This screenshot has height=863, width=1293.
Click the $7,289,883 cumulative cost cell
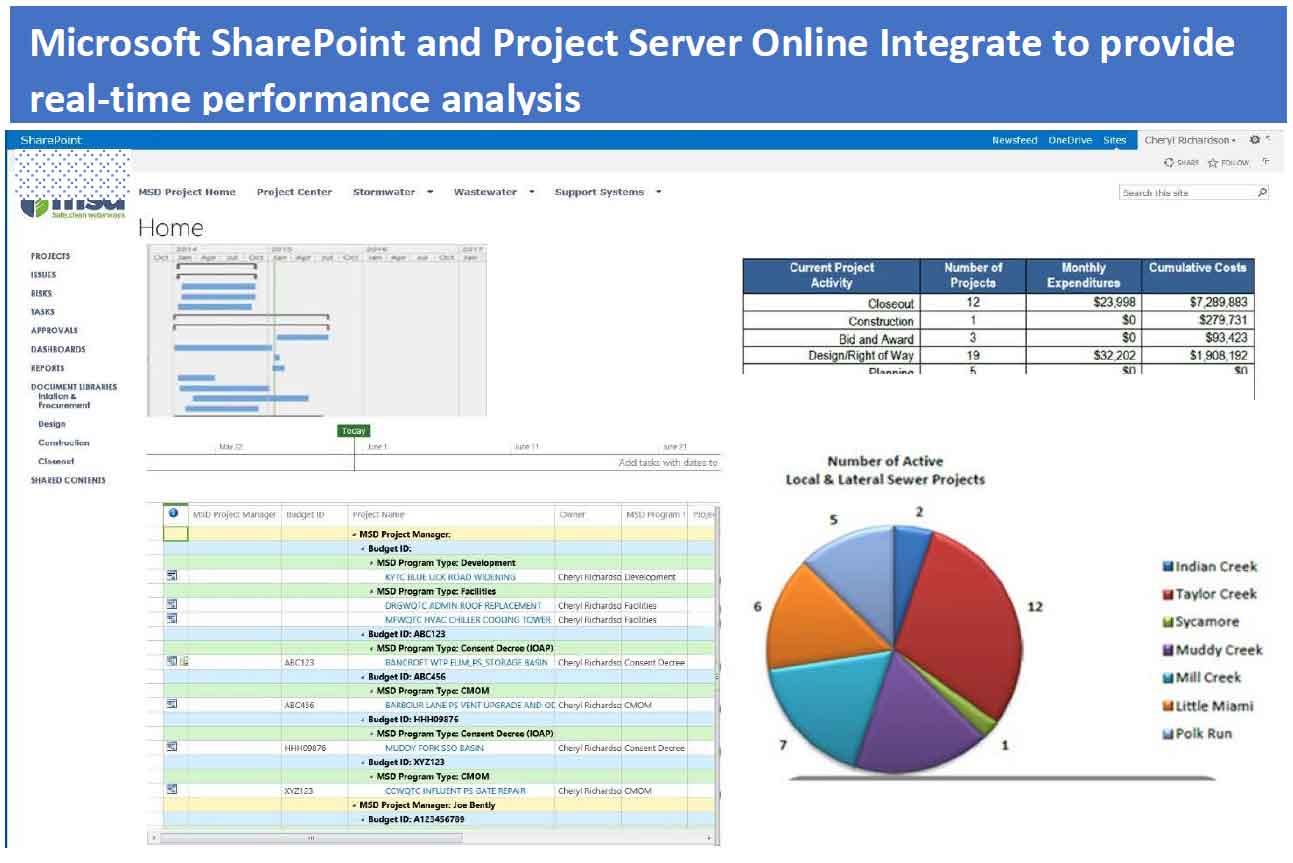1198,302
